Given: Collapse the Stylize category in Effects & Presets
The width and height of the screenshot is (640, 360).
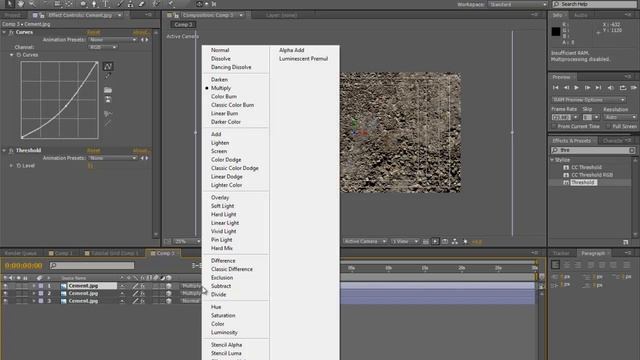Looking at the screenshot, I should tap(552, 160).
